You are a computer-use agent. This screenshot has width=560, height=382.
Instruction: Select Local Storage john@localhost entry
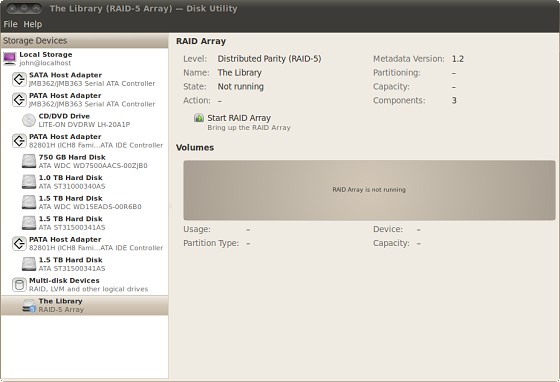(x=84, y=59)
